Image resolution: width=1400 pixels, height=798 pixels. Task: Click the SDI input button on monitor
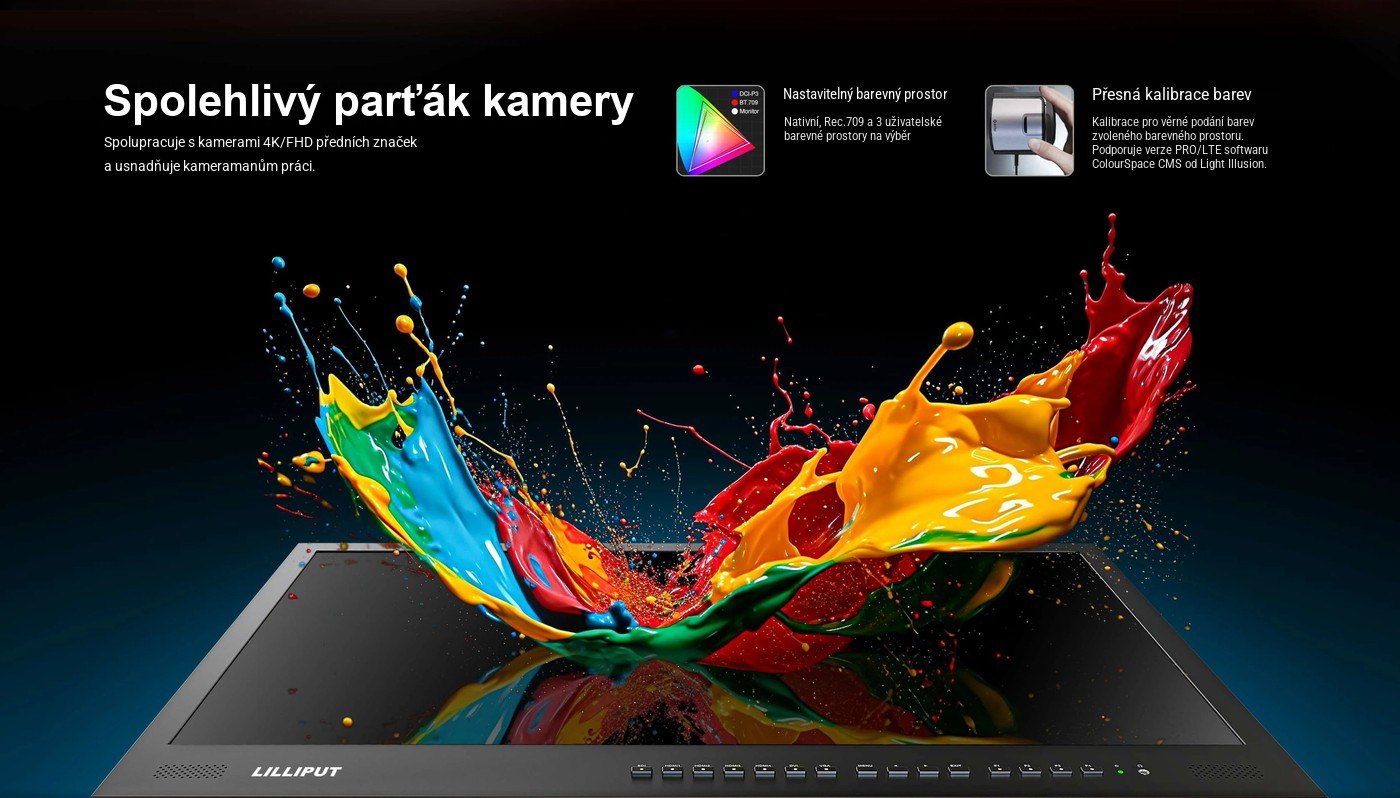click(641, 771)
